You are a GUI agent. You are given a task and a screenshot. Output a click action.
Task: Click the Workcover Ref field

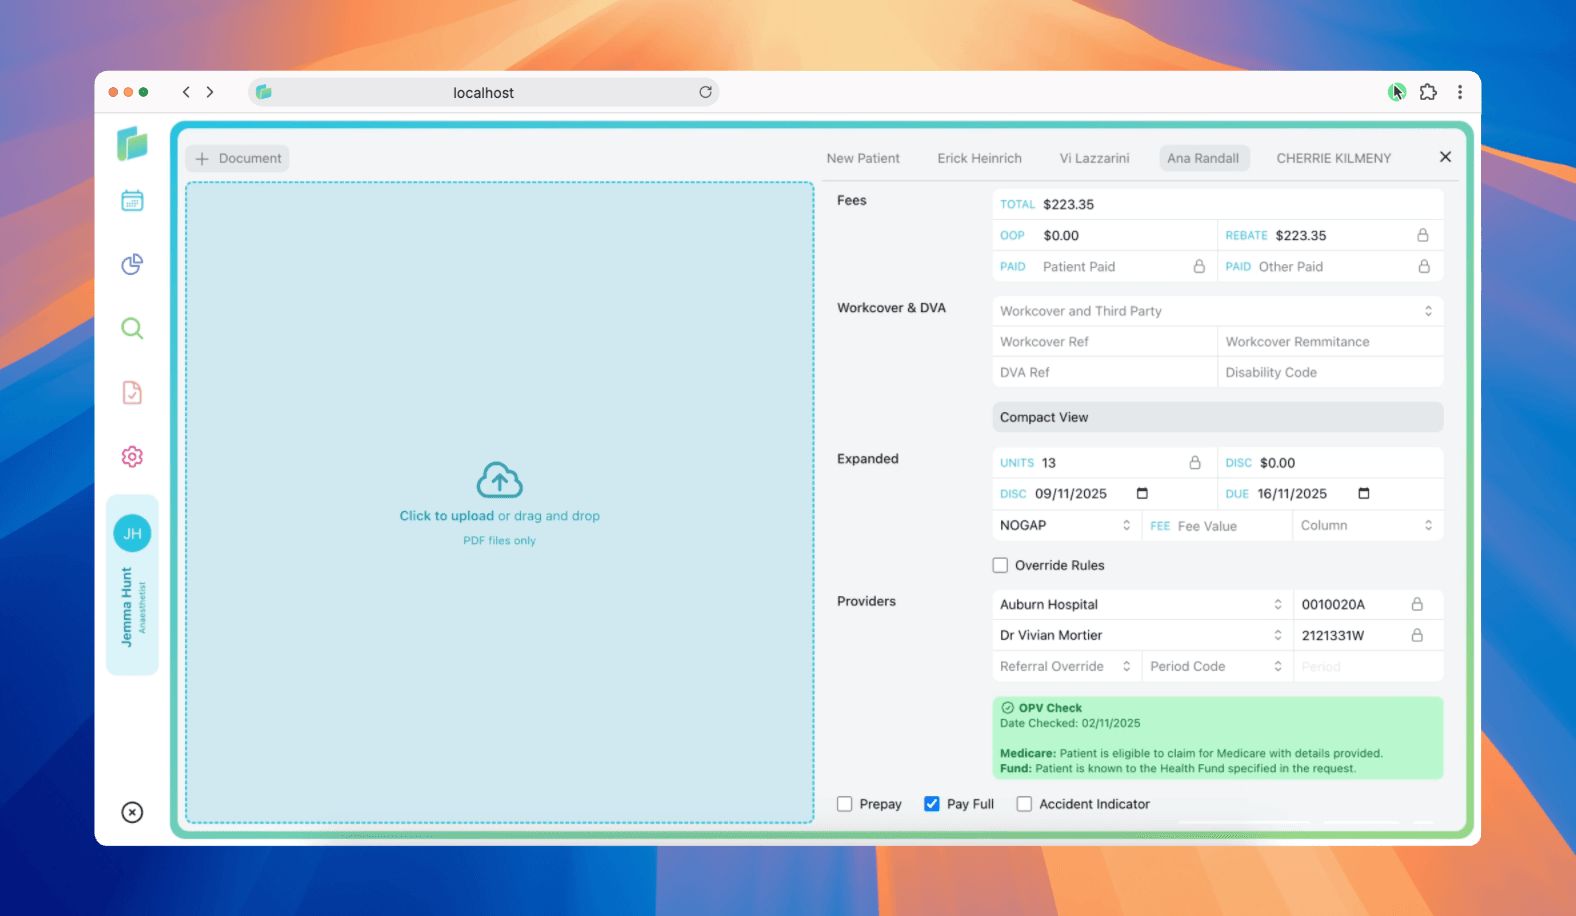(1104, 341)
